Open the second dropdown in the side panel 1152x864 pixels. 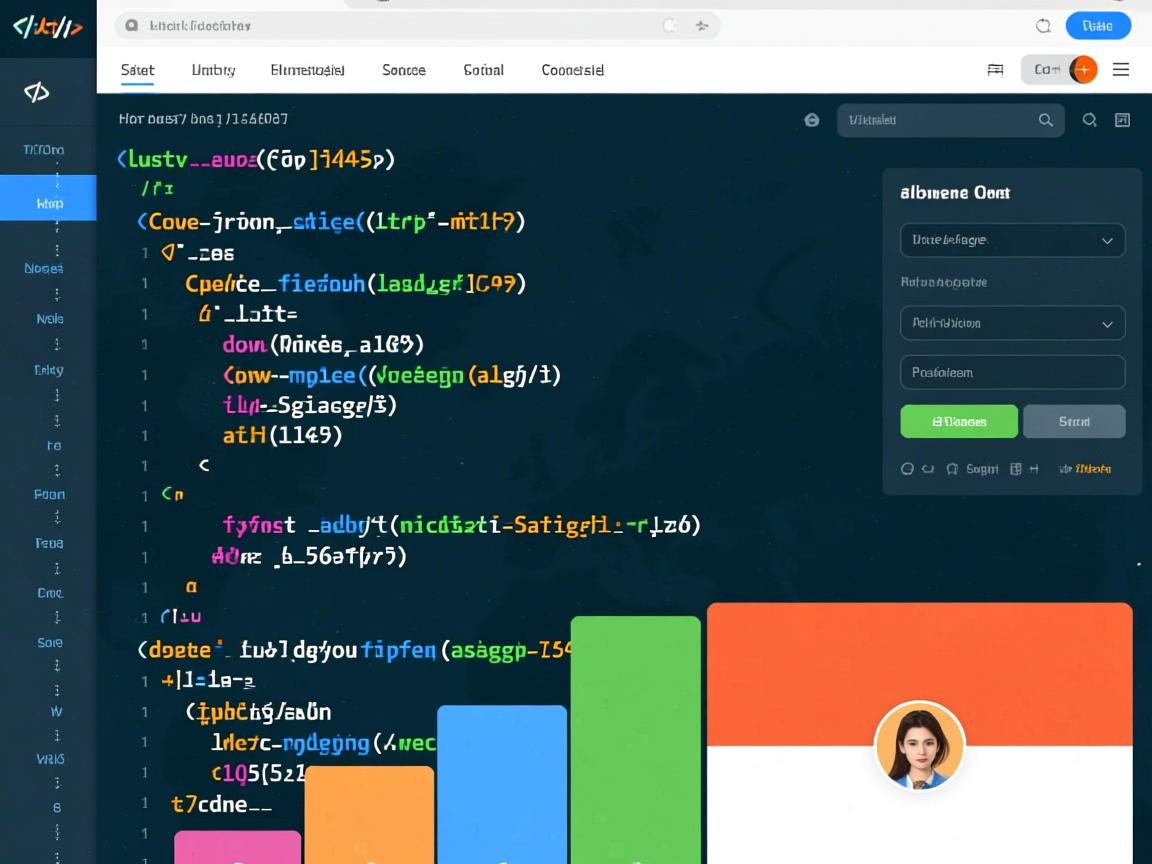pos(1012,323)
